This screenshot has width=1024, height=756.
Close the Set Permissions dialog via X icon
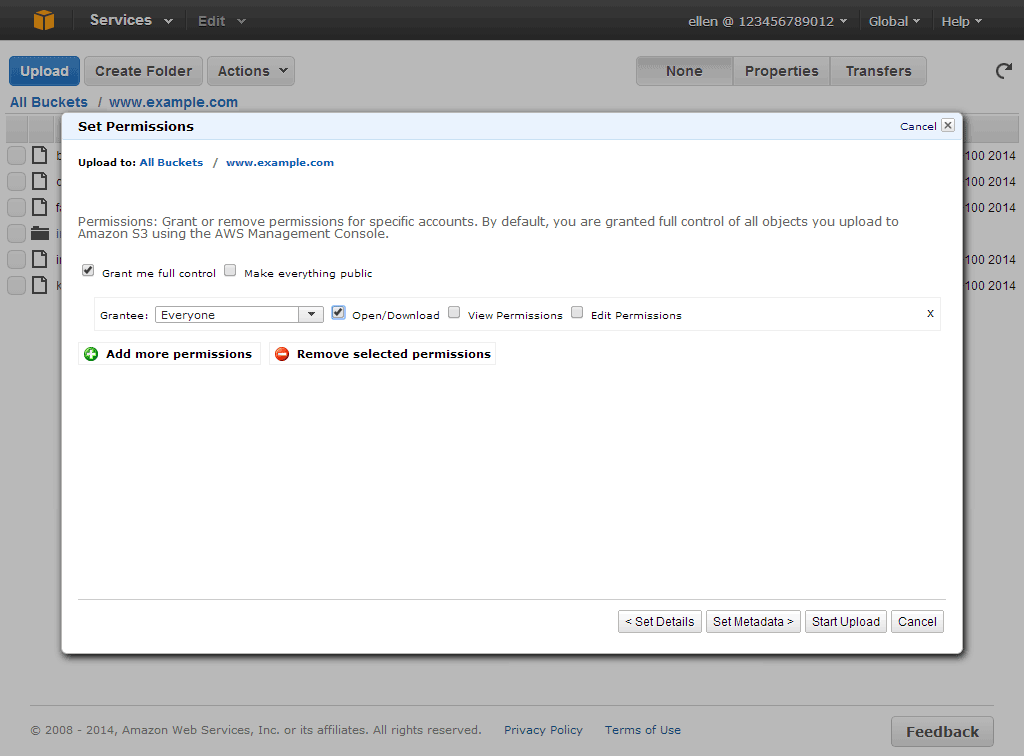pos(947,126)
